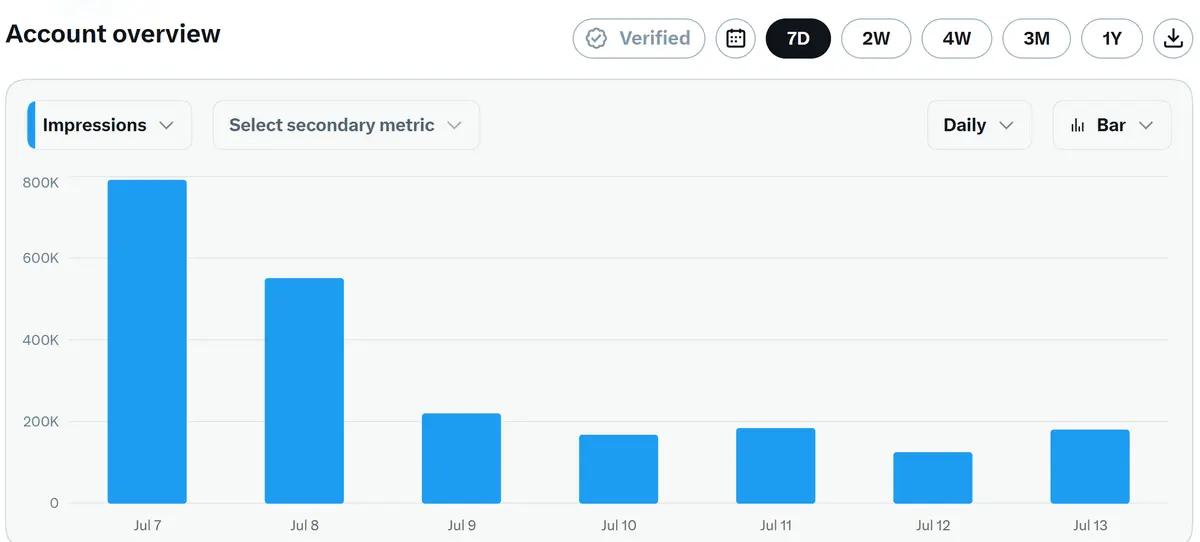Open the Daily granularity dropdown
This screenshot has height=542, width=1200.
point(979,125)
